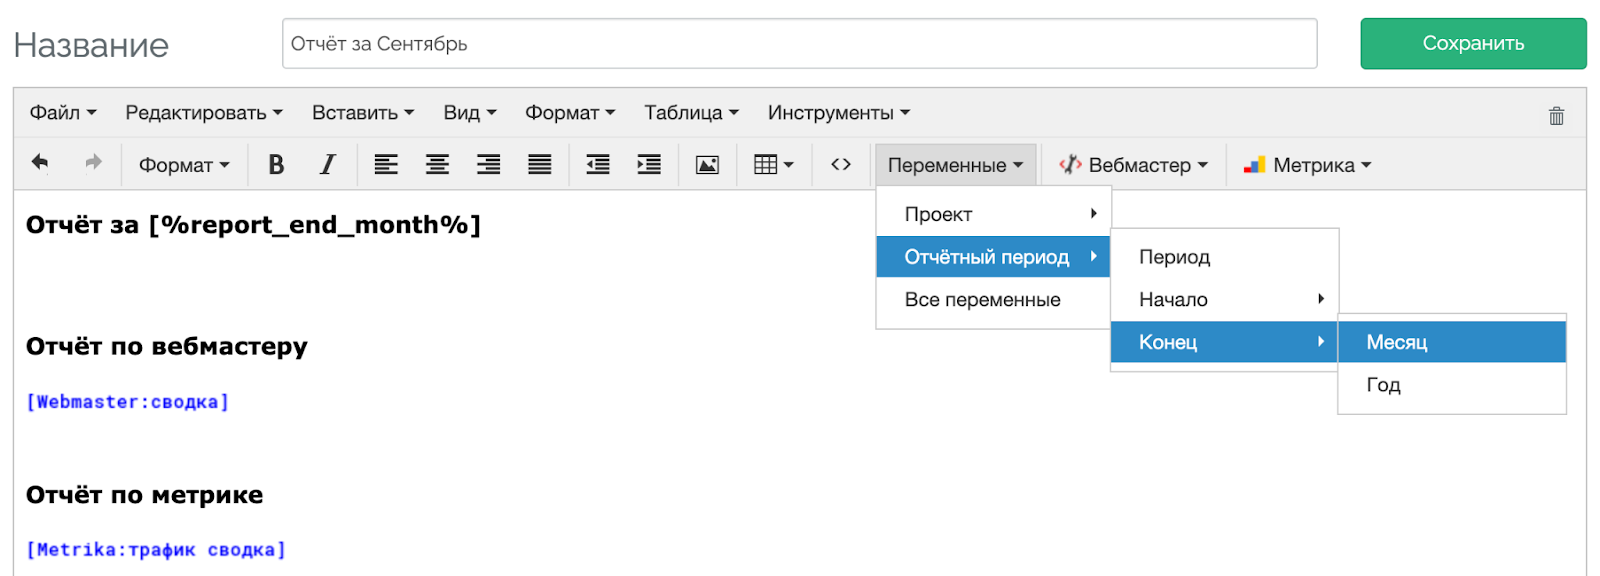
Task: Open the Вебмастер dropdown
Action: (x=1133, y=165)
